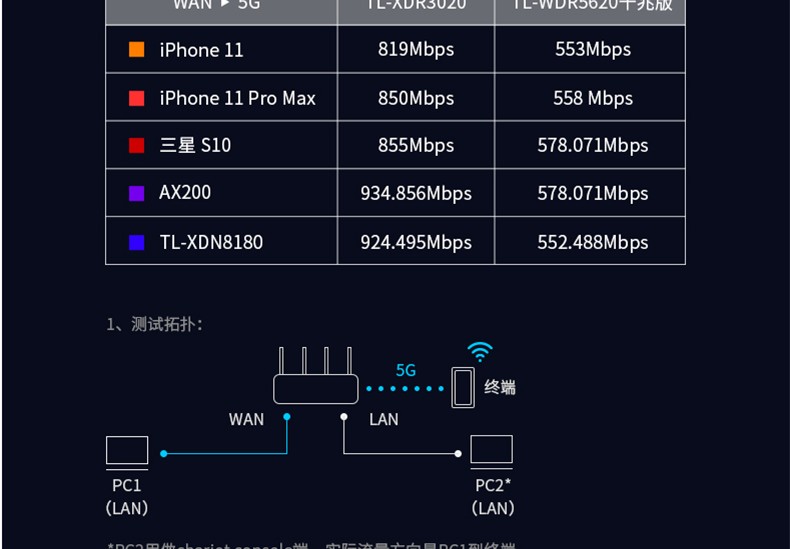This screenshot has height=549, width=790.
Task: Select the dark red swatch for 三星 S10
Action: click(137, 146)
